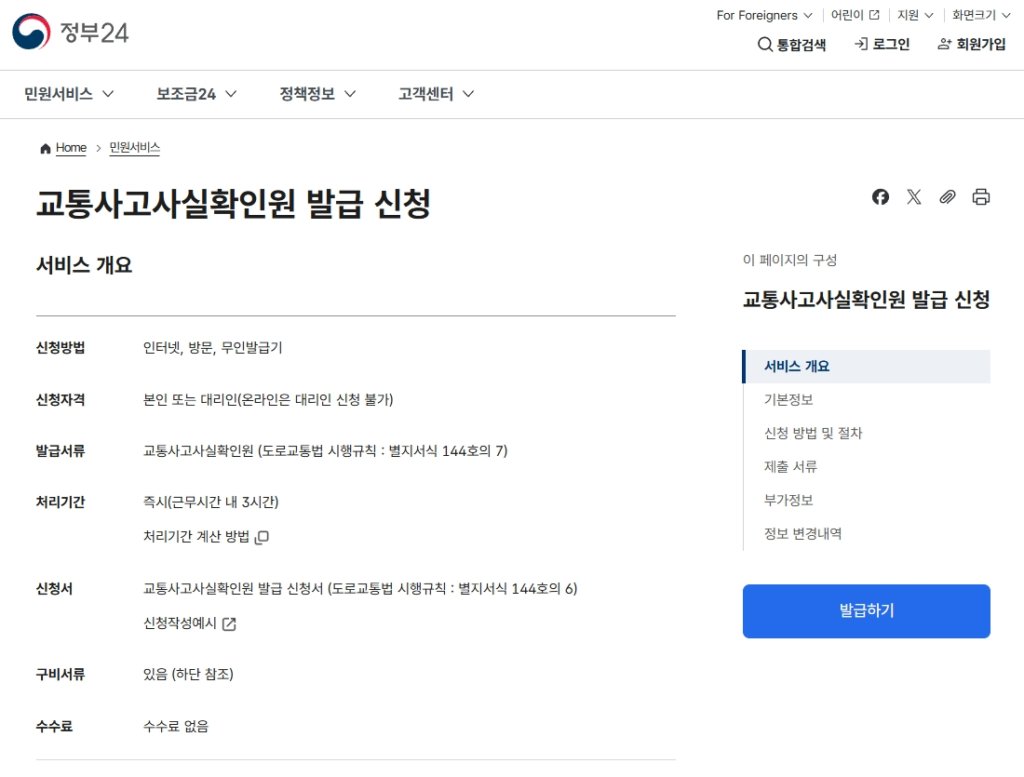Expand the For Foreigners dropdown
This screenshot has width=1024, height=777.
click(x=764, y=15)
